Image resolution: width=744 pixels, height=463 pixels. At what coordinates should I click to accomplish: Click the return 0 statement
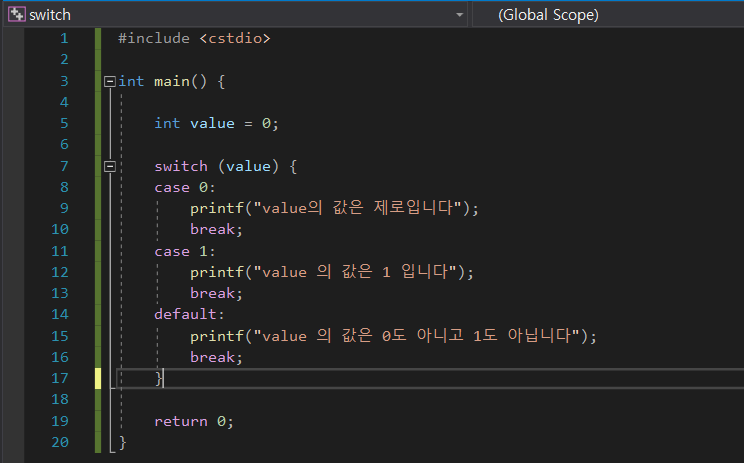click(194, 421)
